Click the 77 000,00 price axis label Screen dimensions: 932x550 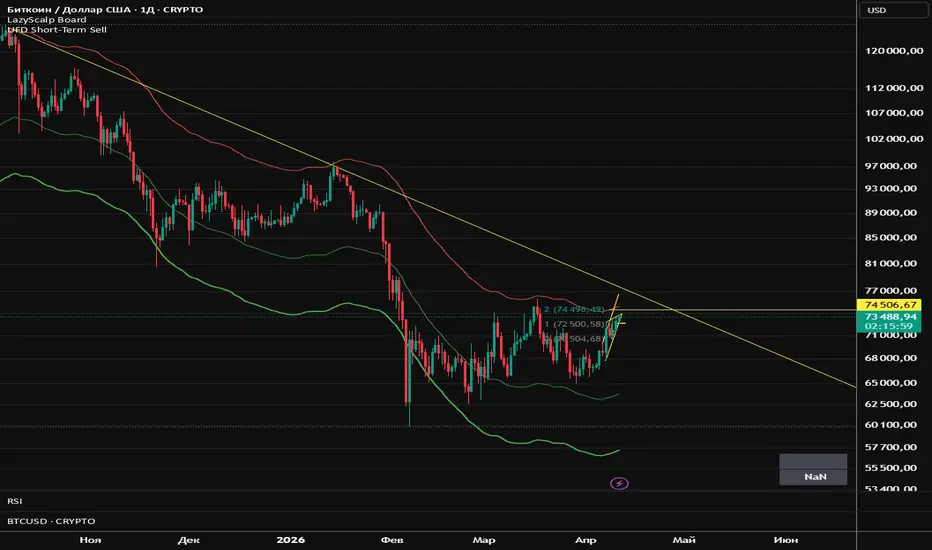coord(891,291)
